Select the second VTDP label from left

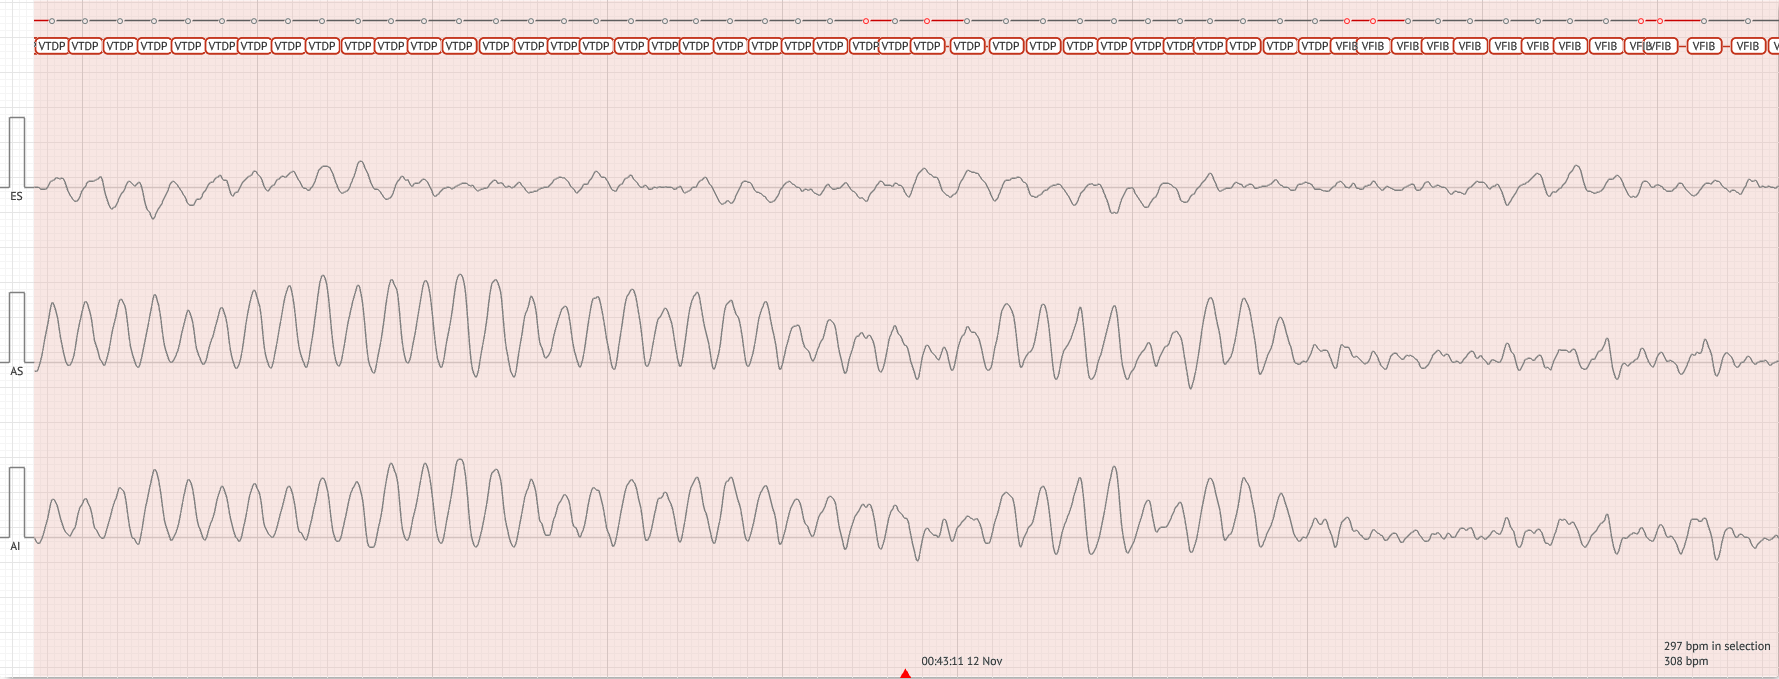click(x=85, y=46)
